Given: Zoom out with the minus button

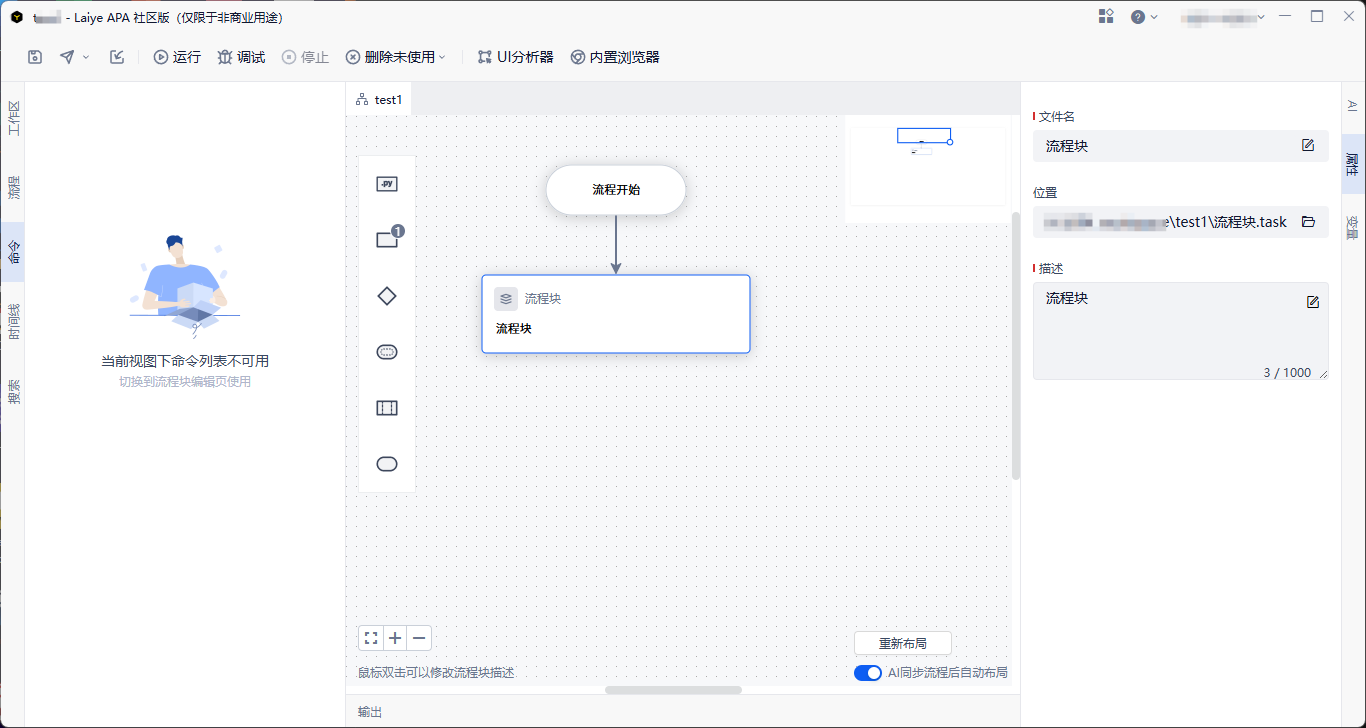Looking at the screenshot, I should (x=420, y=638).
